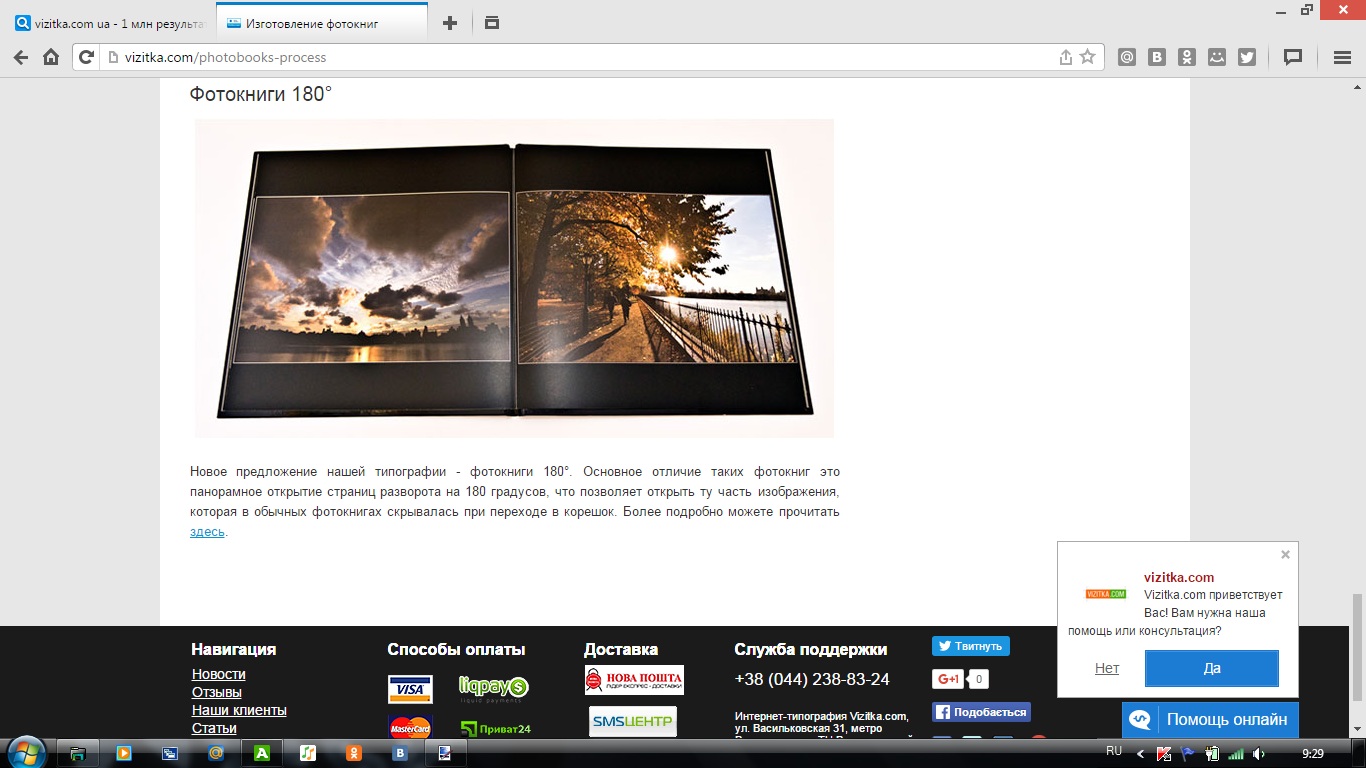Follow the здесь link in the paragraph
The width and height of the screenshot is (1366, 768).
click(207, 532)
